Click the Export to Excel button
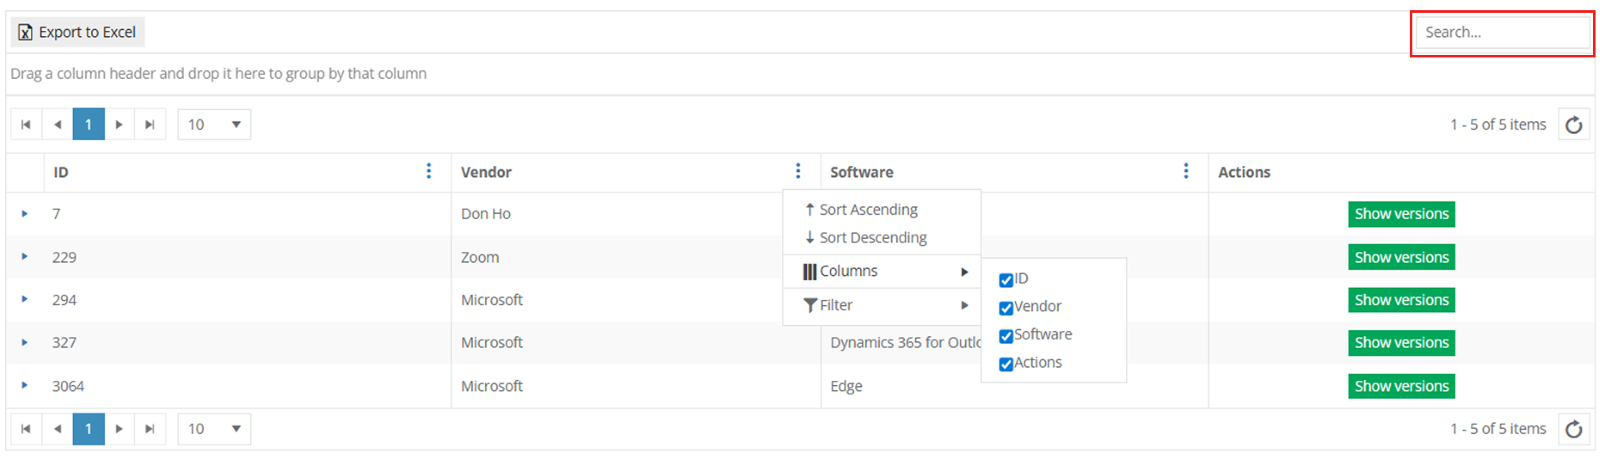The width and height of the screenshot is (1600, 460). click(78, 32)
